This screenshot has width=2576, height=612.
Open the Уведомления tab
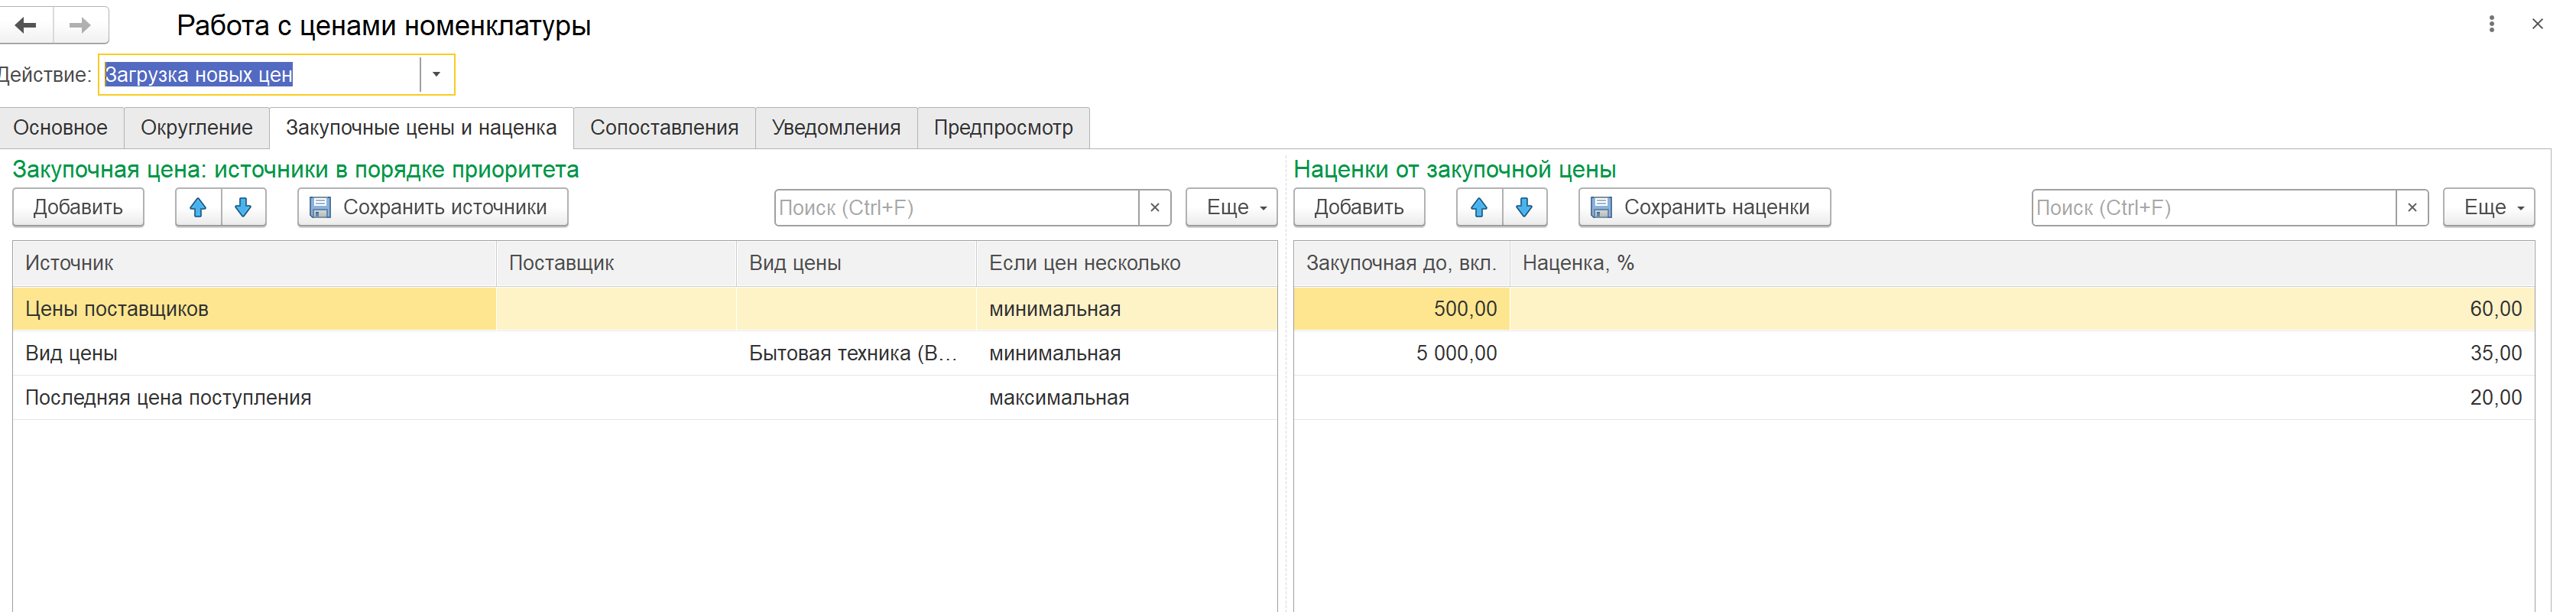836,128
